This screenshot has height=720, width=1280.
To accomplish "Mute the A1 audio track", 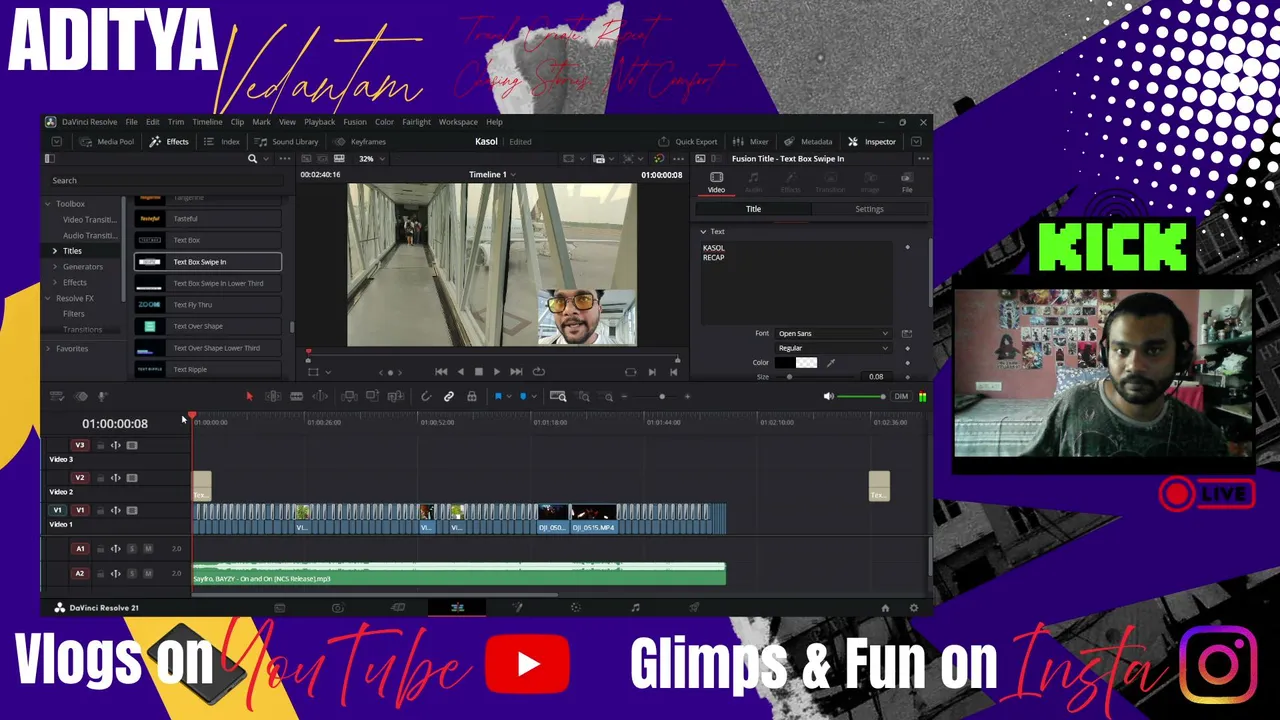I will coord(148,549).
